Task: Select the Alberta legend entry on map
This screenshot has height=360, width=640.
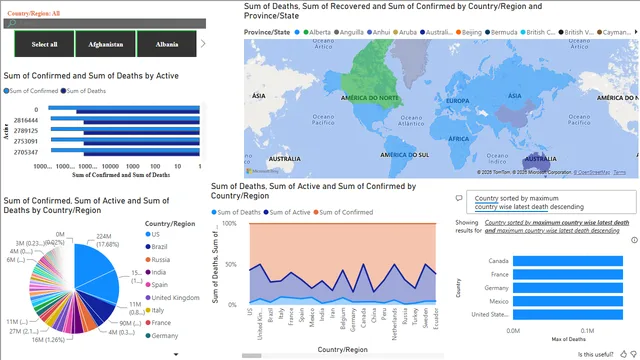Action: (317, 32)
